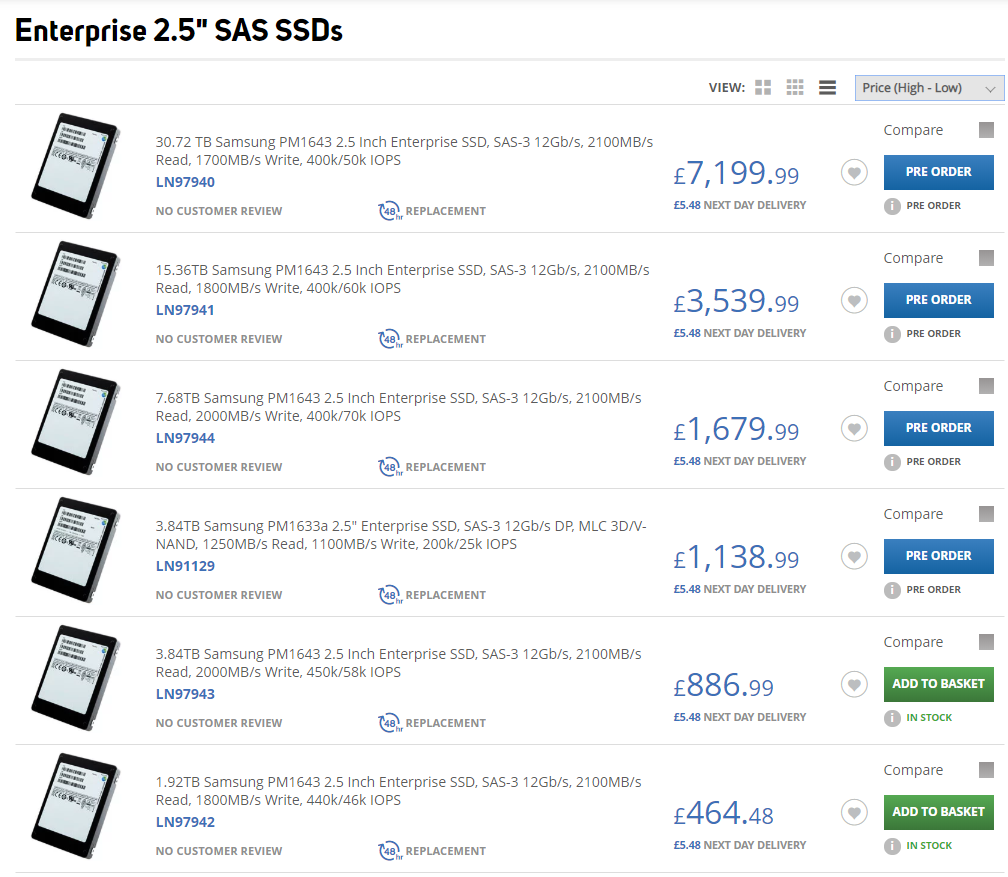Tick Compare checkbox for 30.72 TB PM1643
The width and height of the screenshot is (1008, 877).
coord(986,130)
